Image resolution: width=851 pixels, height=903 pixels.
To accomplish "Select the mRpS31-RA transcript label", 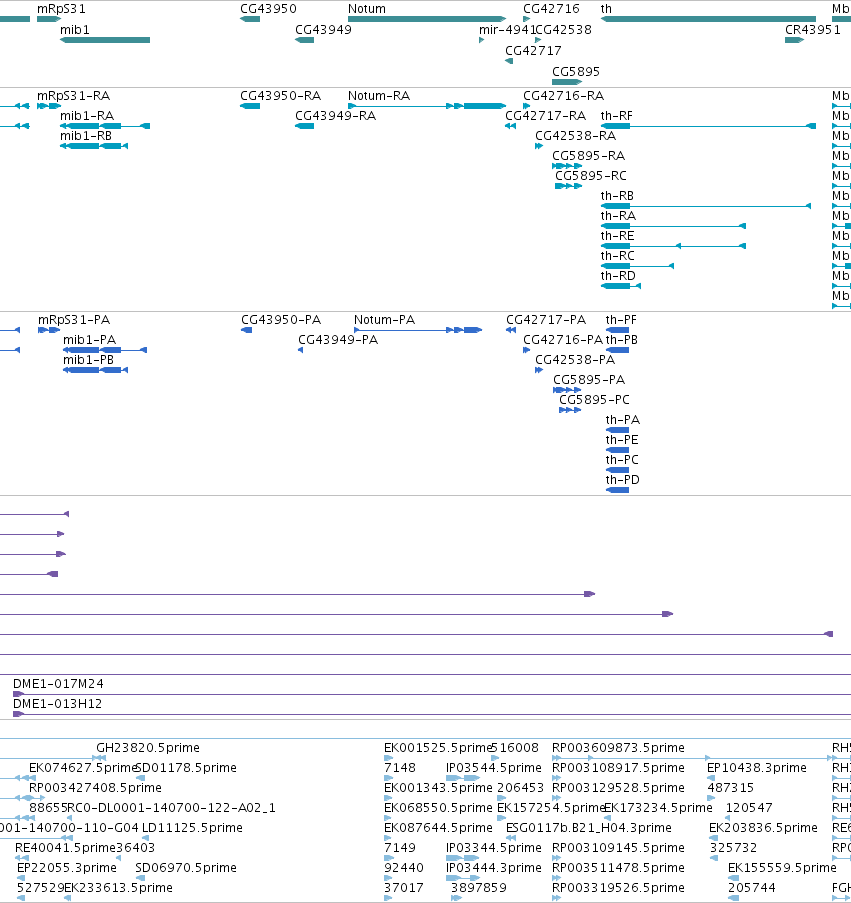I will pos(73,96).
